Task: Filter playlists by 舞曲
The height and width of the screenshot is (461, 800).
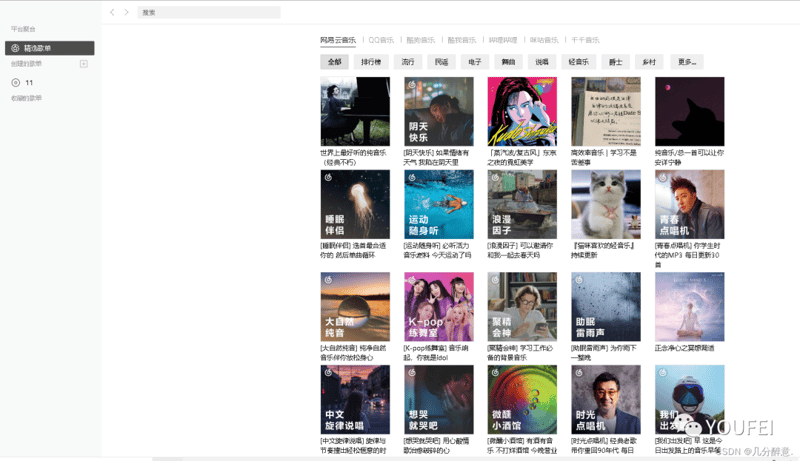Action: click(508, 62)
